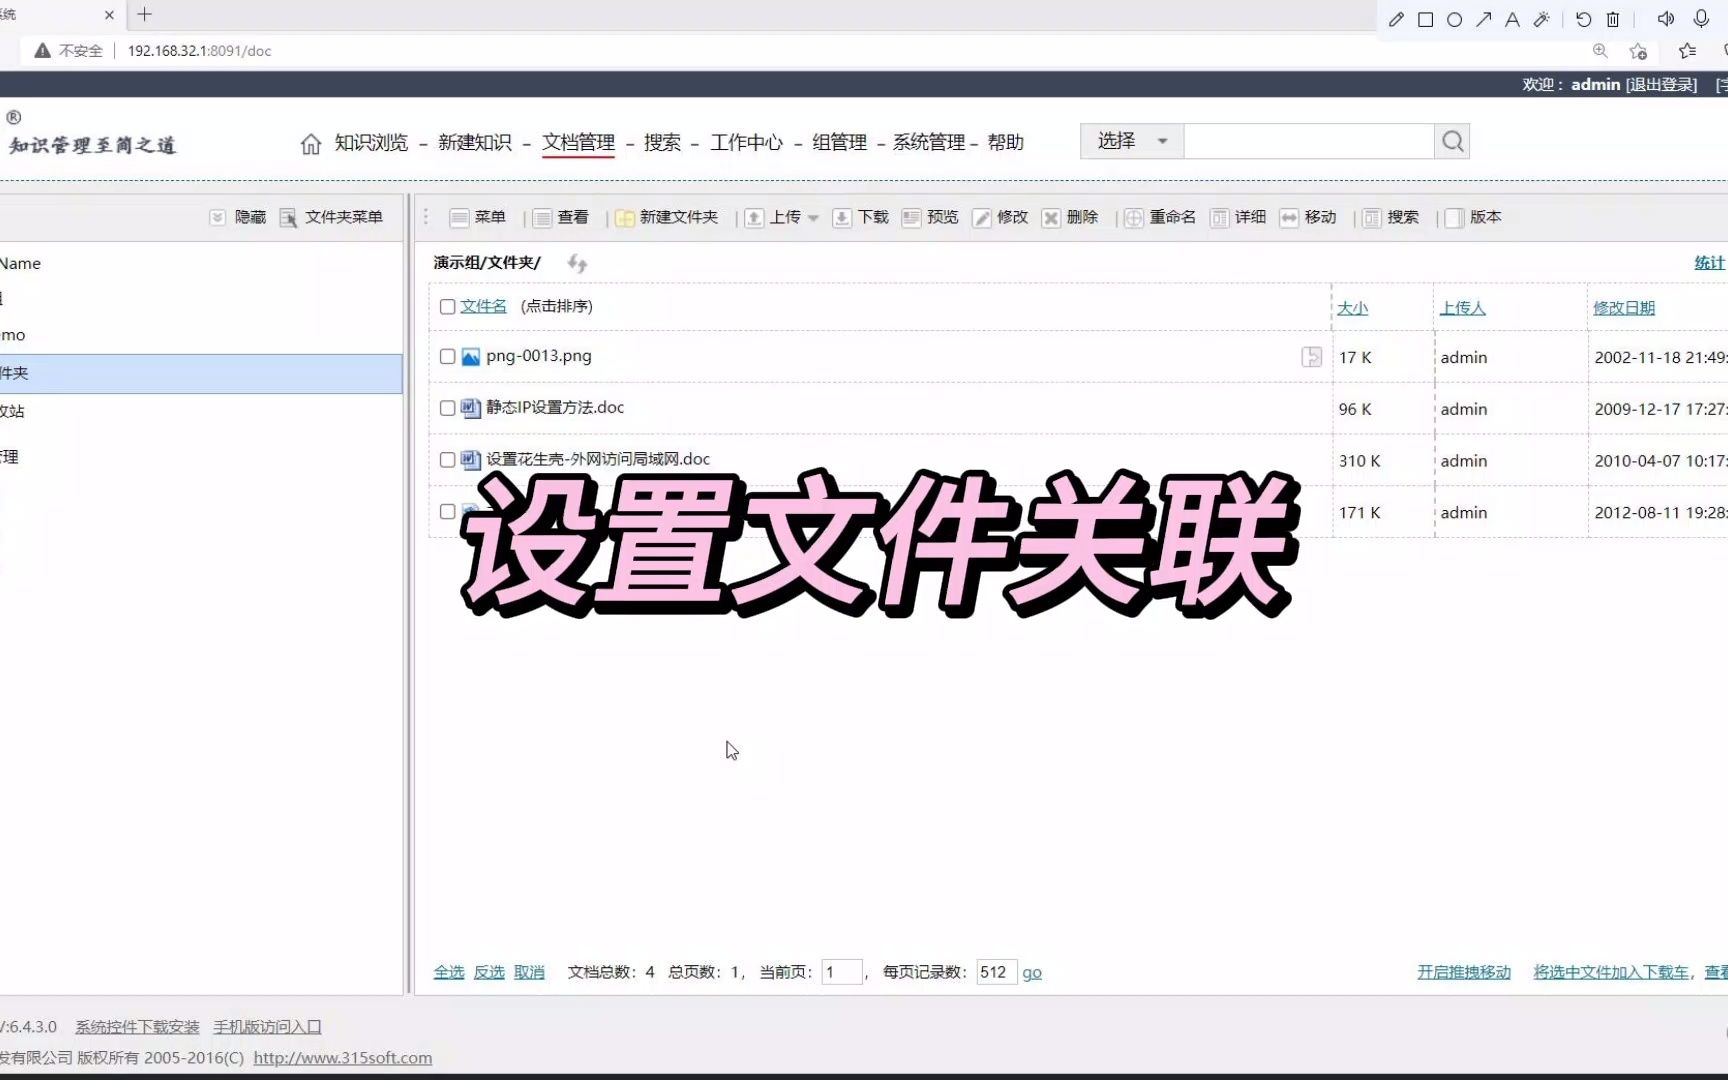Open the 系统管理 menu
Screen dimensions: 1728x1080
point(929,142)
